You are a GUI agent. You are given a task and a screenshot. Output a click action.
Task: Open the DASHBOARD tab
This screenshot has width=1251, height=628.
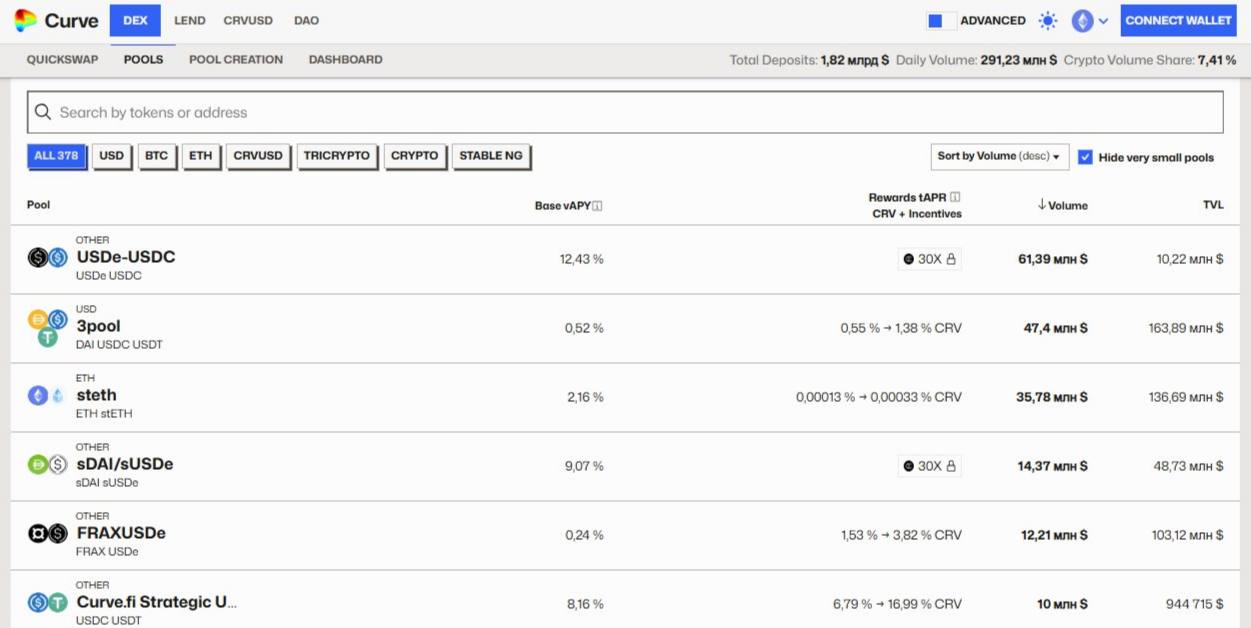click(x=345, y=60)
